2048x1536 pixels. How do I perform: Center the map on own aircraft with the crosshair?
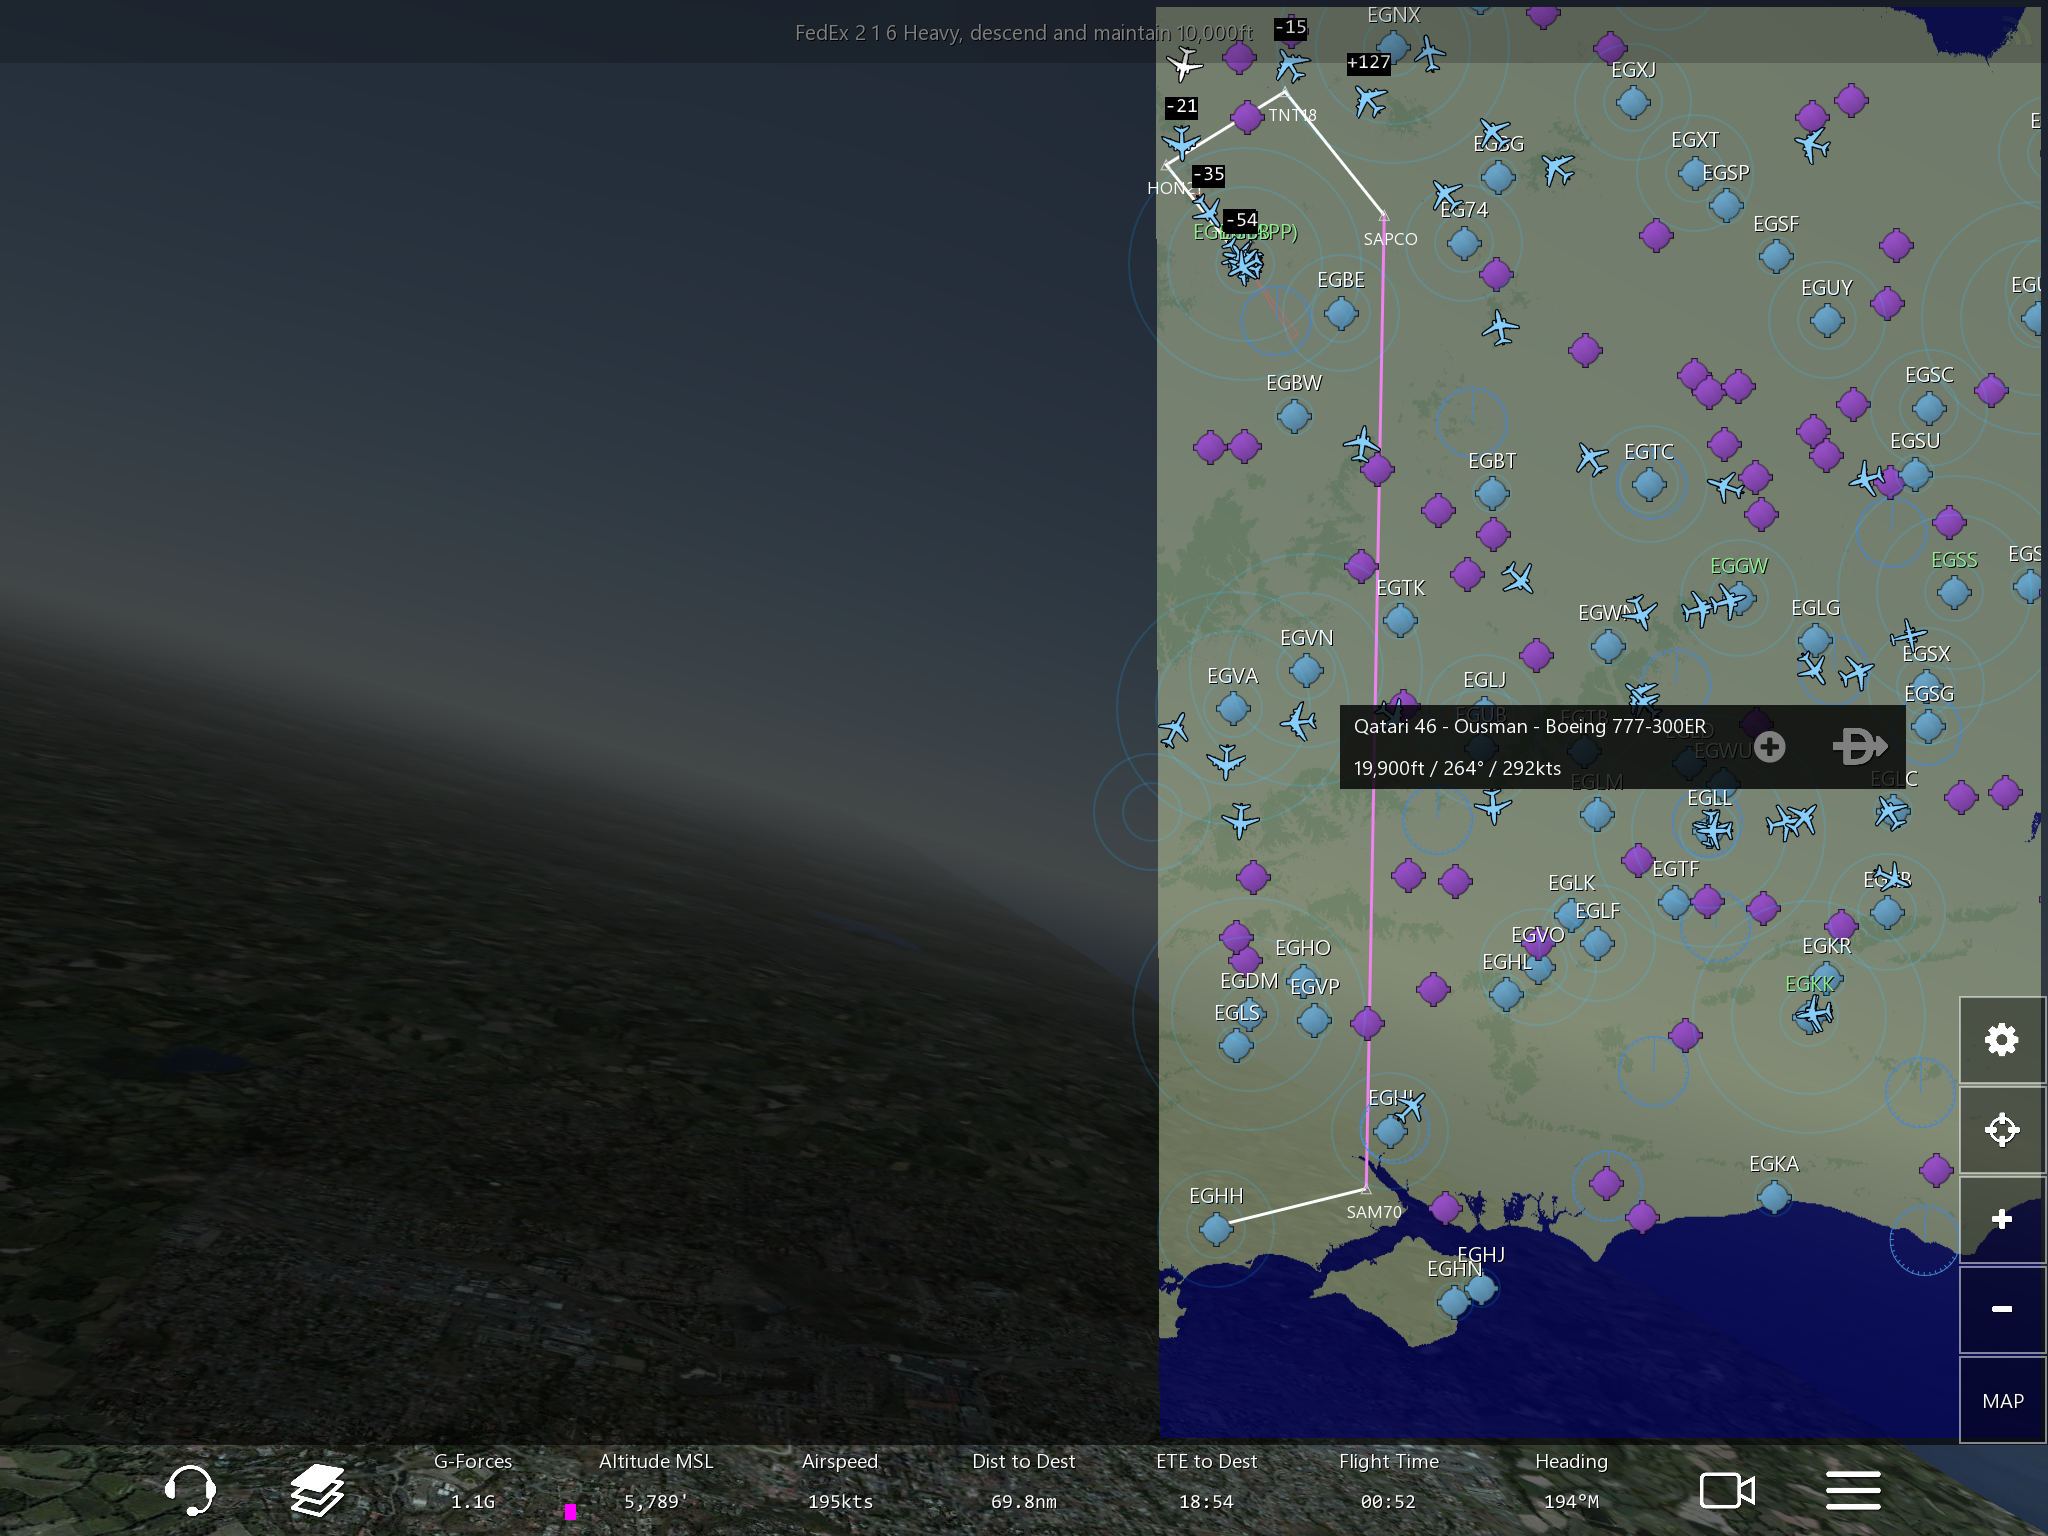(2001, 1130)
